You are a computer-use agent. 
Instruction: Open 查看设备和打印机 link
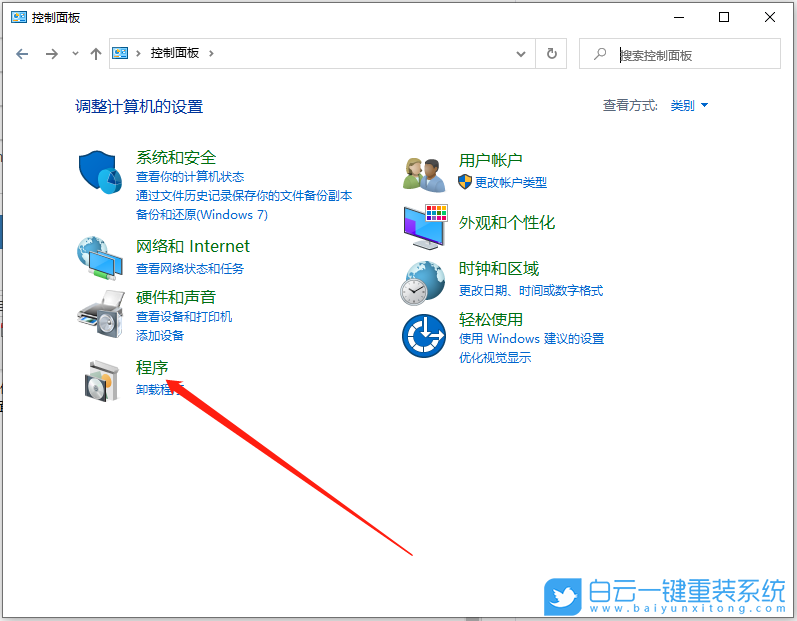[184, 317]
